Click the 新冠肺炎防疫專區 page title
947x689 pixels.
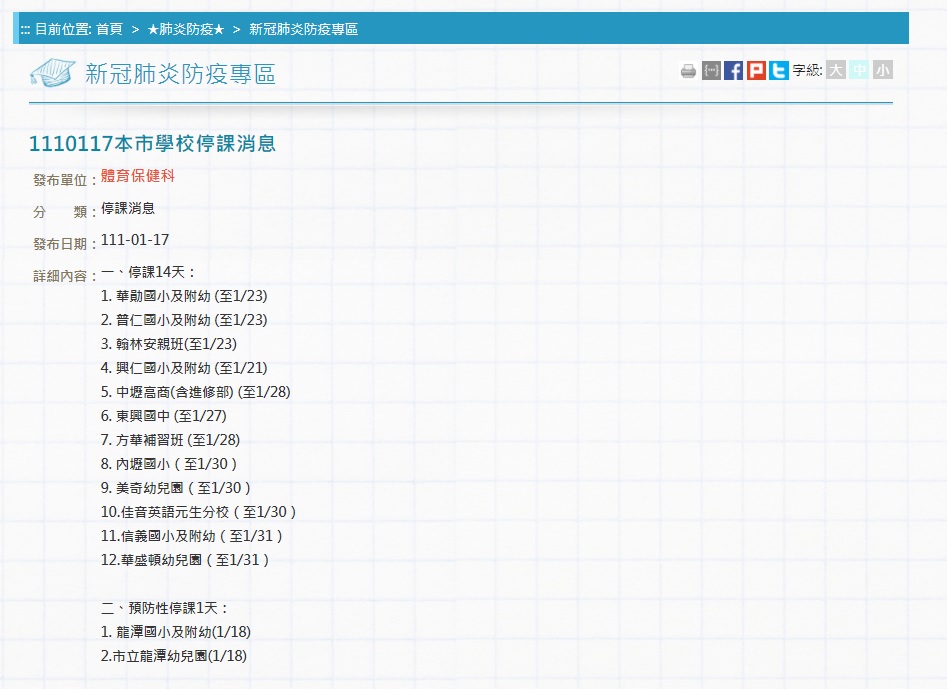(180, 74)
